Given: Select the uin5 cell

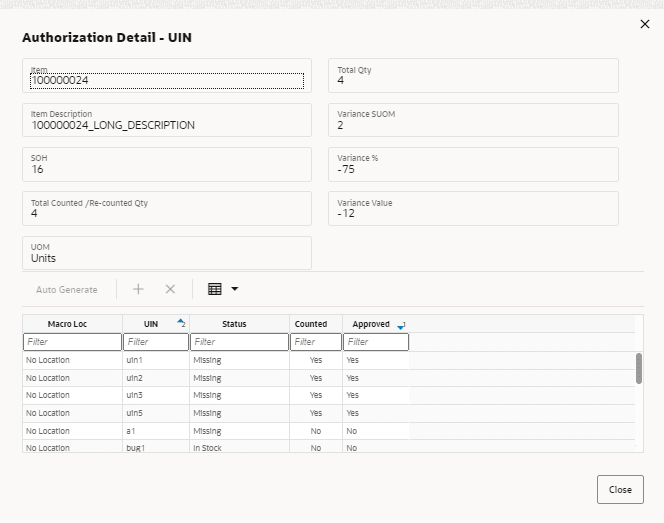Looking at the screenshot, I should 156,413.
